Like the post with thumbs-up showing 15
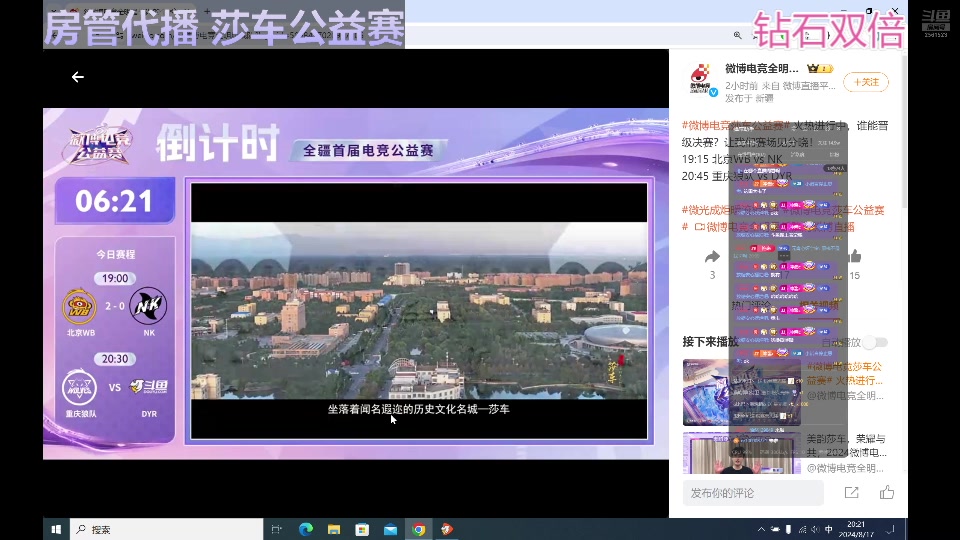 coord(855,256)
